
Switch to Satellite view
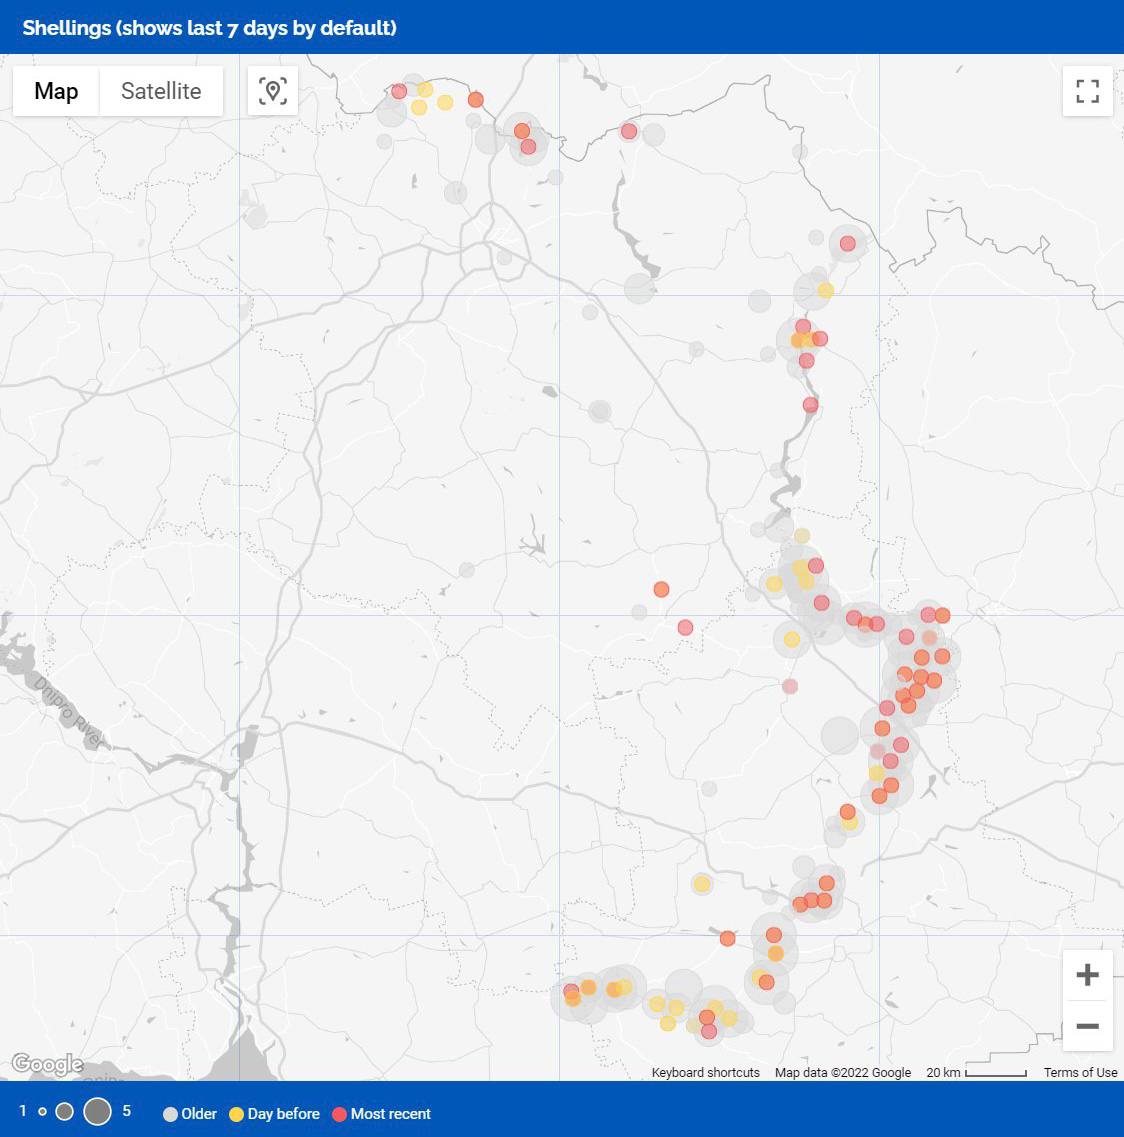[161, 91]
